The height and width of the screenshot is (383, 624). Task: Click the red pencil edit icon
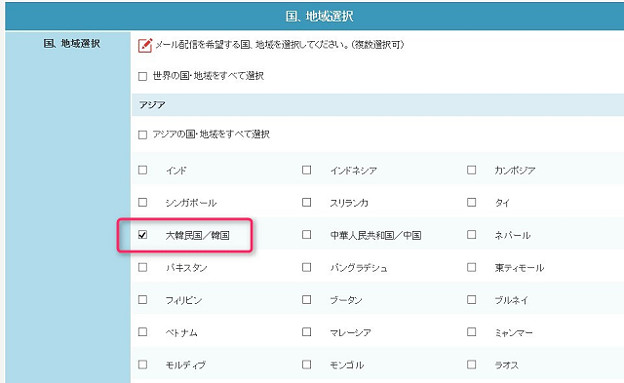(x=145, y=45)
